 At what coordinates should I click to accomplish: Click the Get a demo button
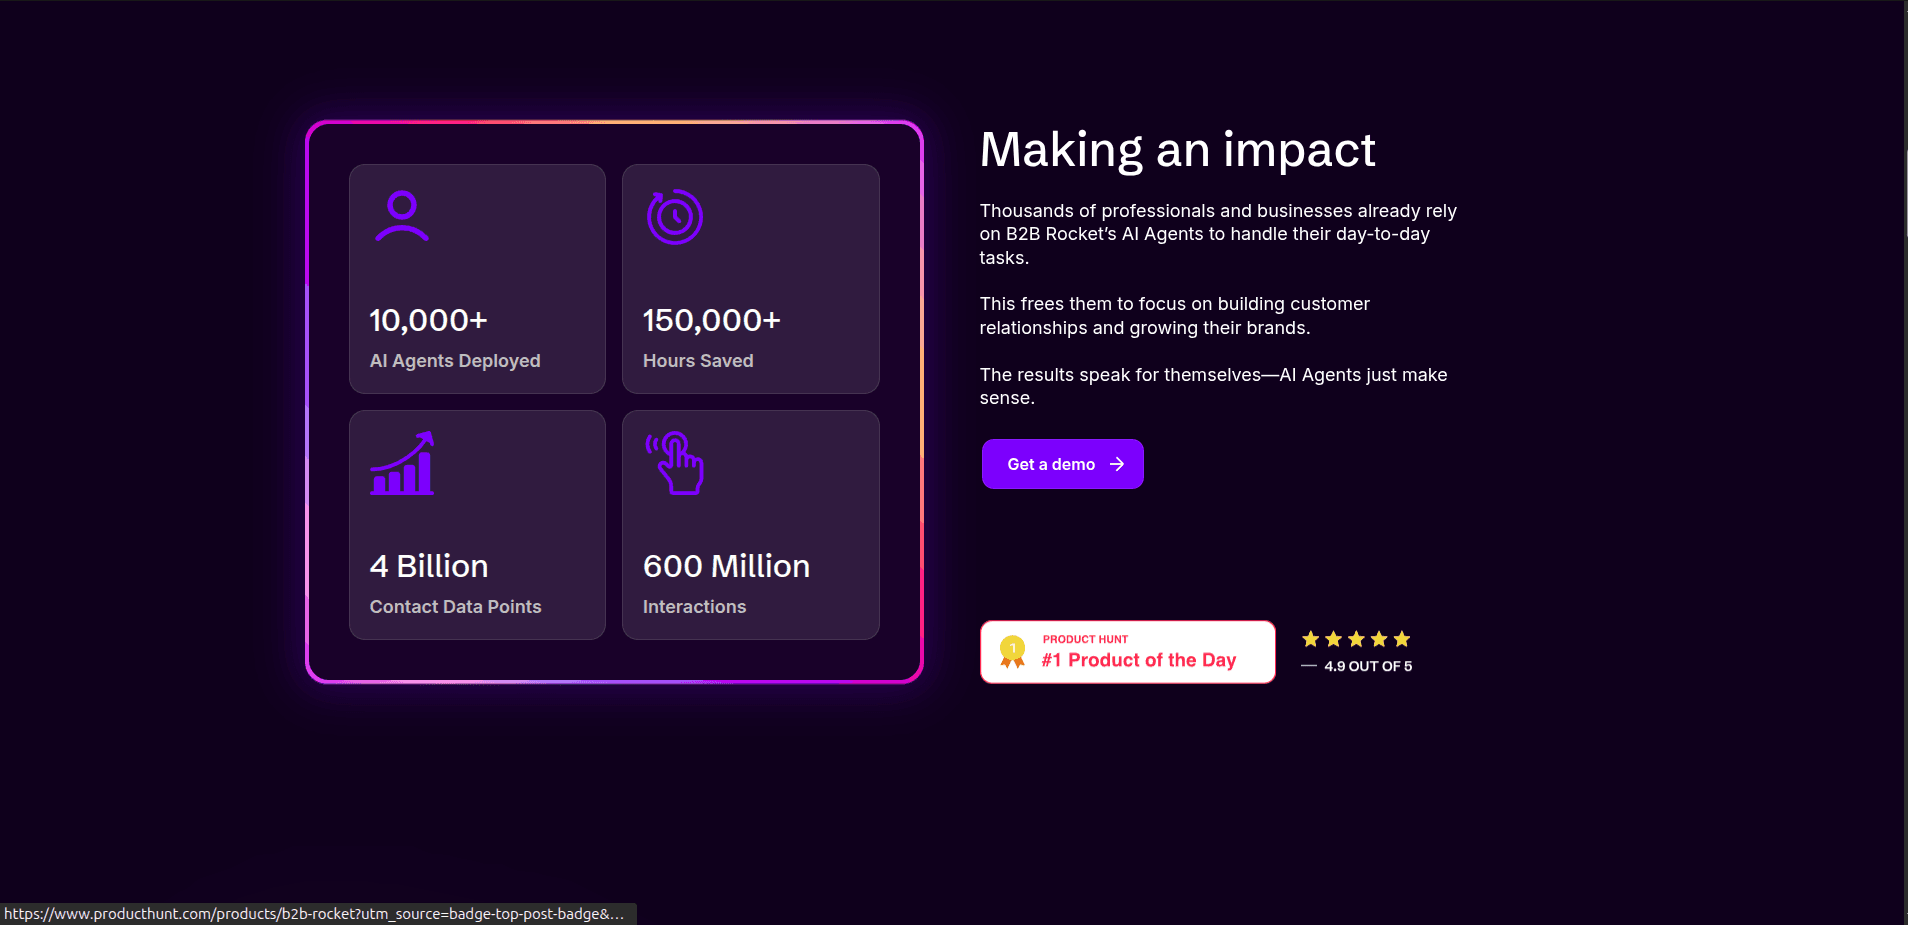click(x=1062, y=464)
